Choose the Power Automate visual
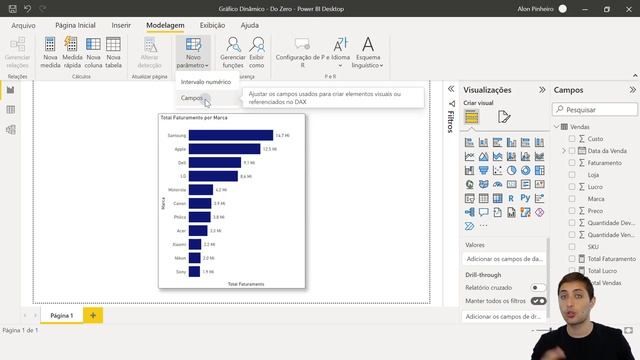 (x=469, y=226)
